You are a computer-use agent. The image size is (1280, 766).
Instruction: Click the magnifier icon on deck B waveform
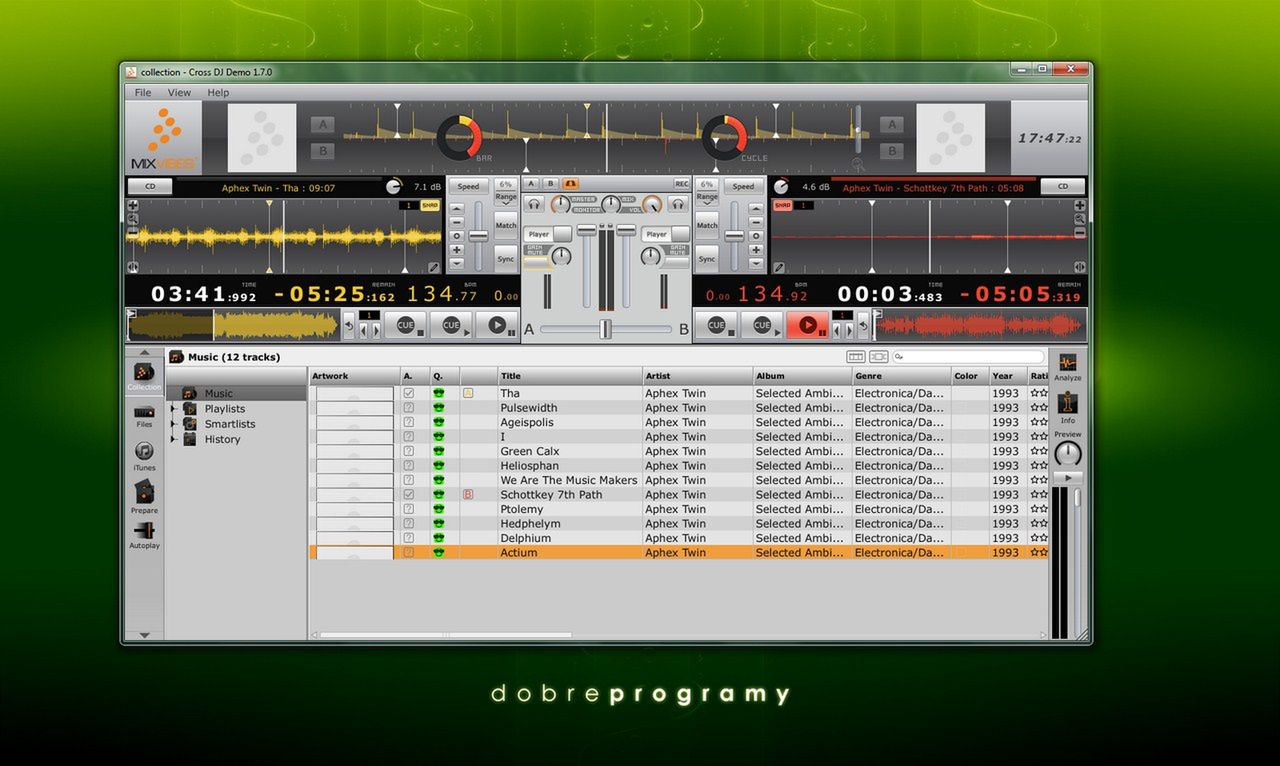1080,218
